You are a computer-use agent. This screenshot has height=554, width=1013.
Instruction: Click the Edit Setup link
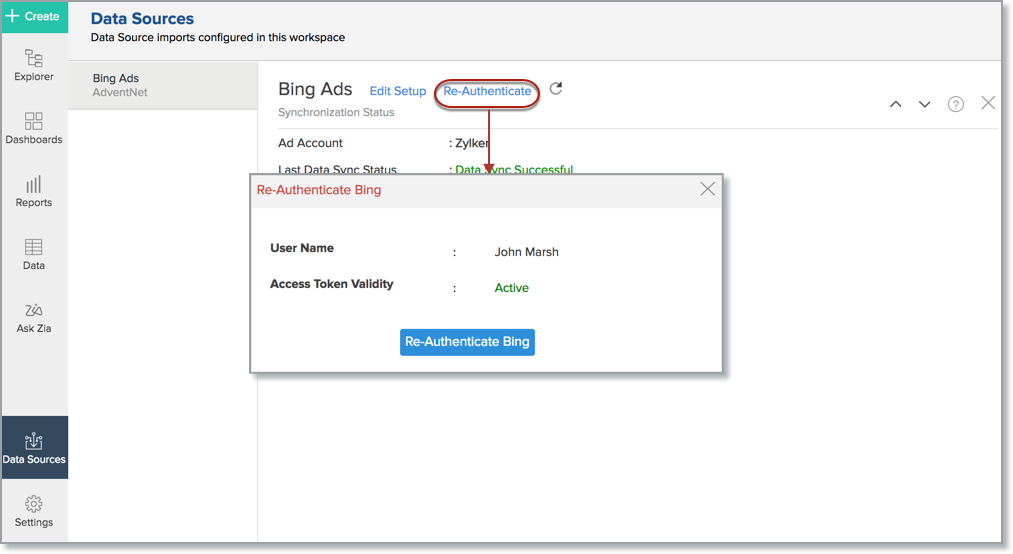[x=397, y=91]
